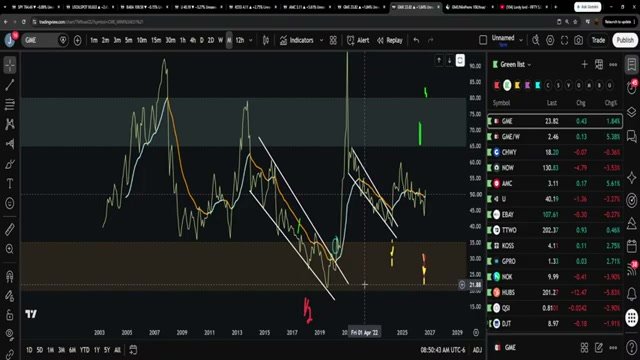Open the chart type candles selector
The height and width of the screenshot is (360, 640).
(x=266, y=40)
